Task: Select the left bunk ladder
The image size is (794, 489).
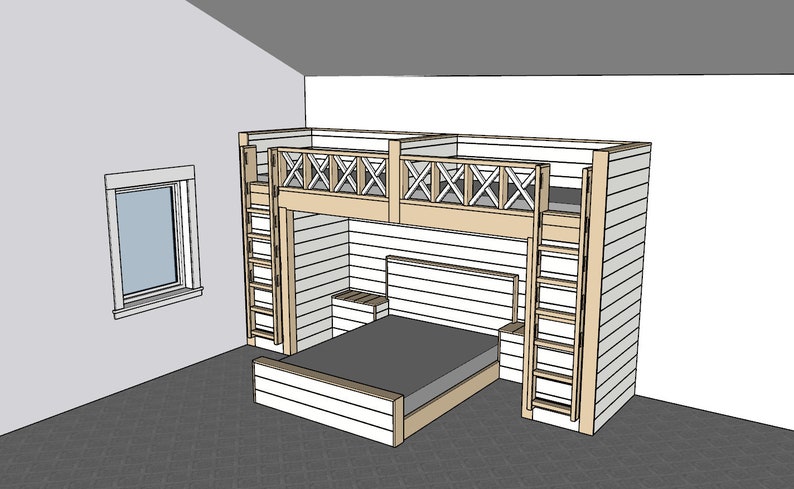Action: pos(262,246)
